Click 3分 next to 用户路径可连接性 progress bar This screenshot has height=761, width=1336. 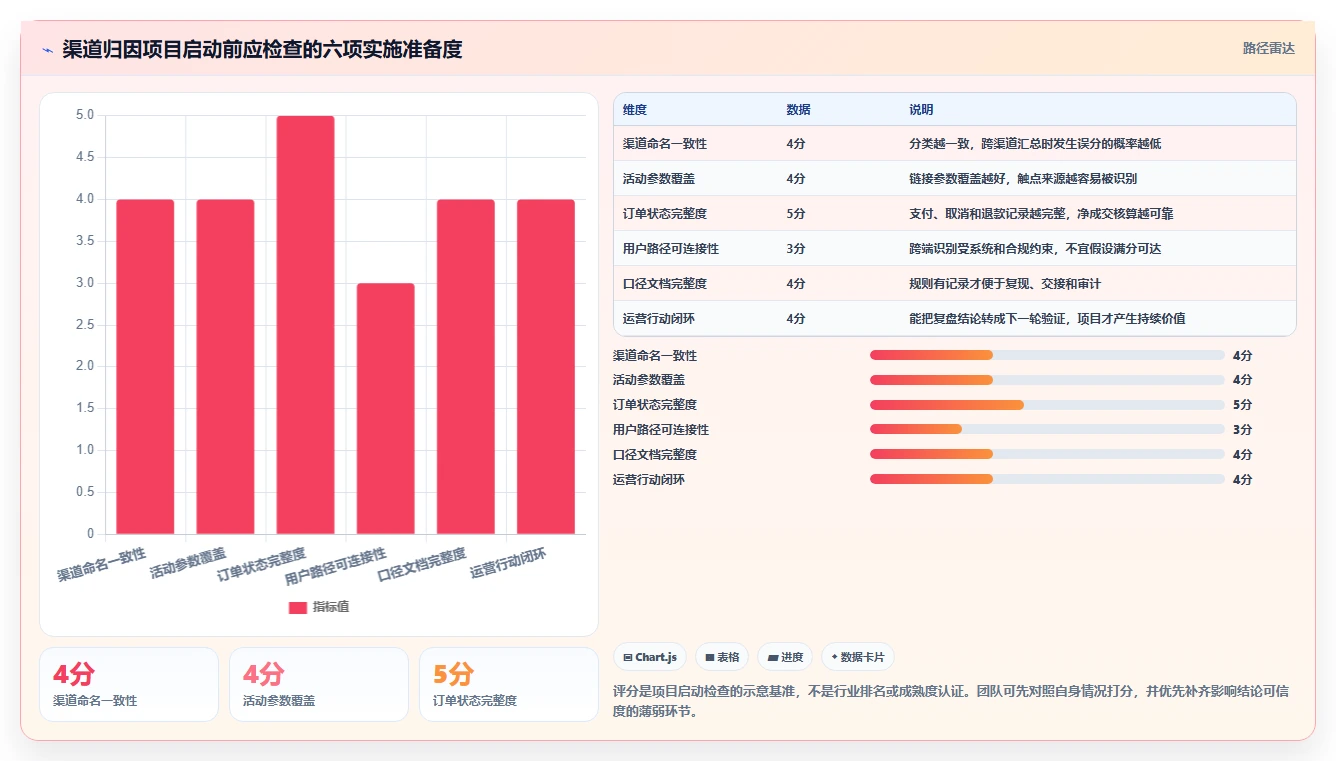(1242, 430)
